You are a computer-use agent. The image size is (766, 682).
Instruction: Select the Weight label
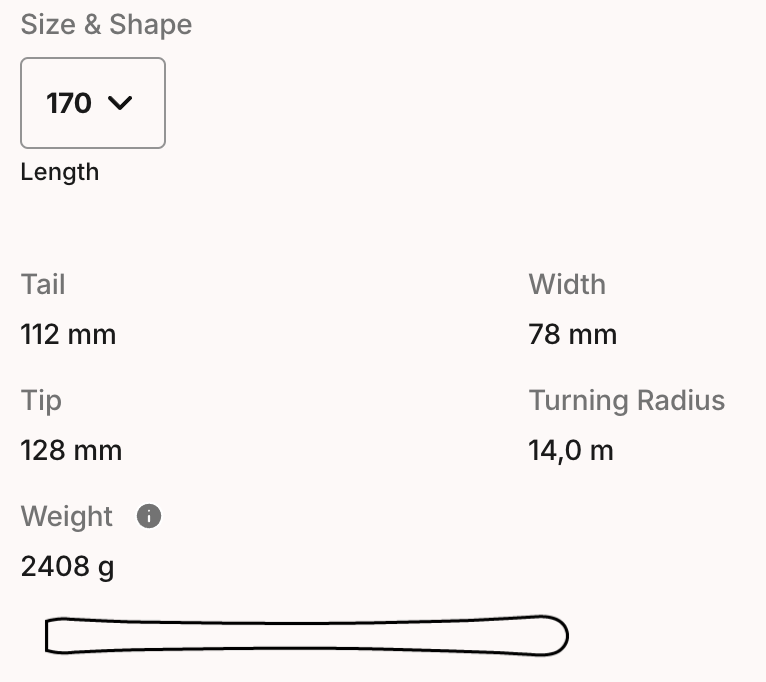67,516
